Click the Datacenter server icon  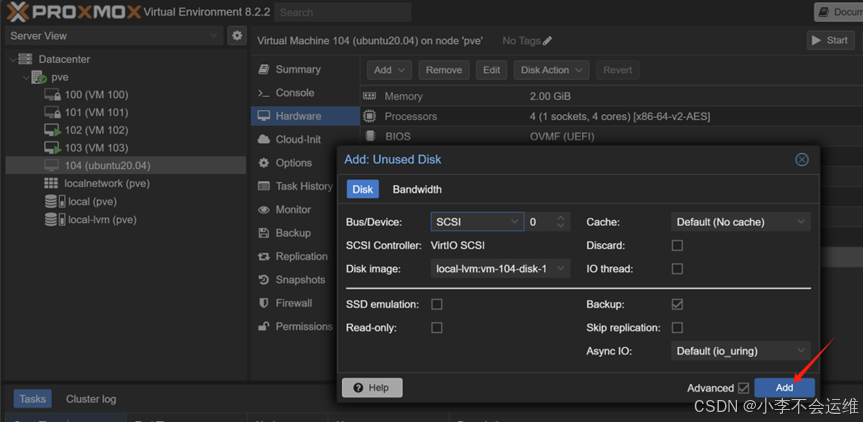[25, 59]
